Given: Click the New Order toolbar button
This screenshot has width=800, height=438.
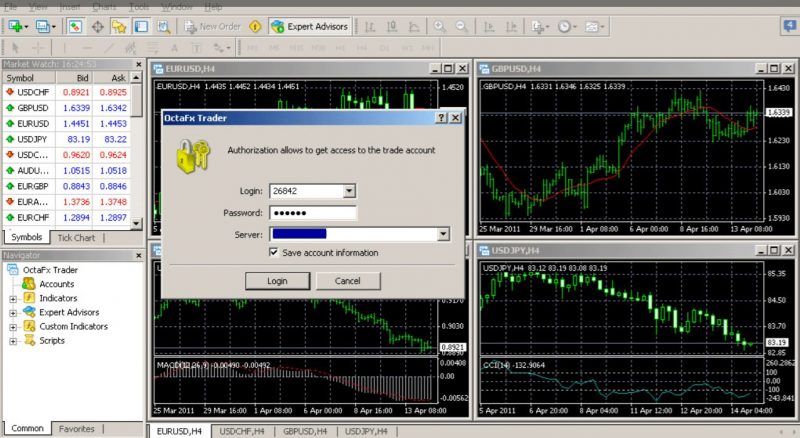Looking at the screenshot, I should 213,27.
